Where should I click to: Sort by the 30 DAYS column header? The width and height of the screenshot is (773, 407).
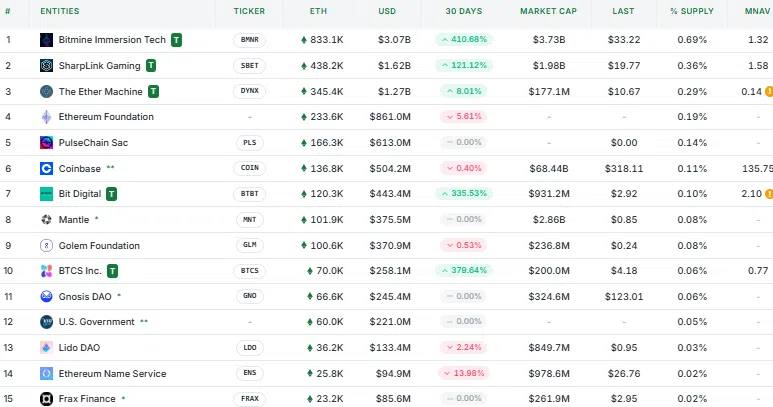click(464, 11)
